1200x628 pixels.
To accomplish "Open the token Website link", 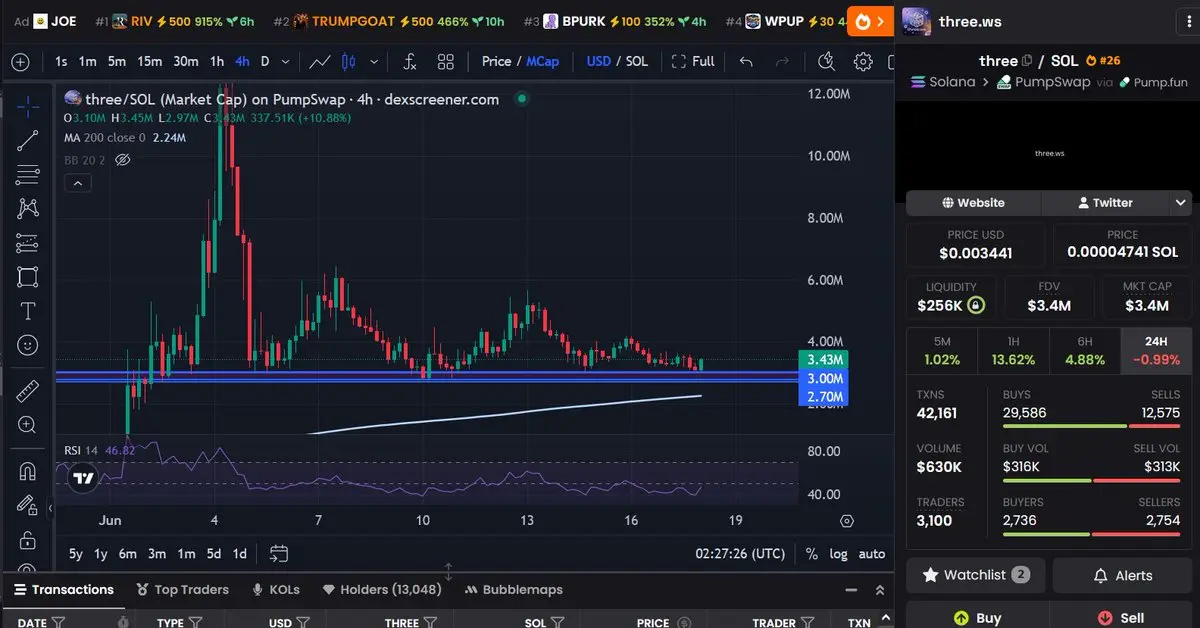I will pyautogui.click(x=973, y=203).
